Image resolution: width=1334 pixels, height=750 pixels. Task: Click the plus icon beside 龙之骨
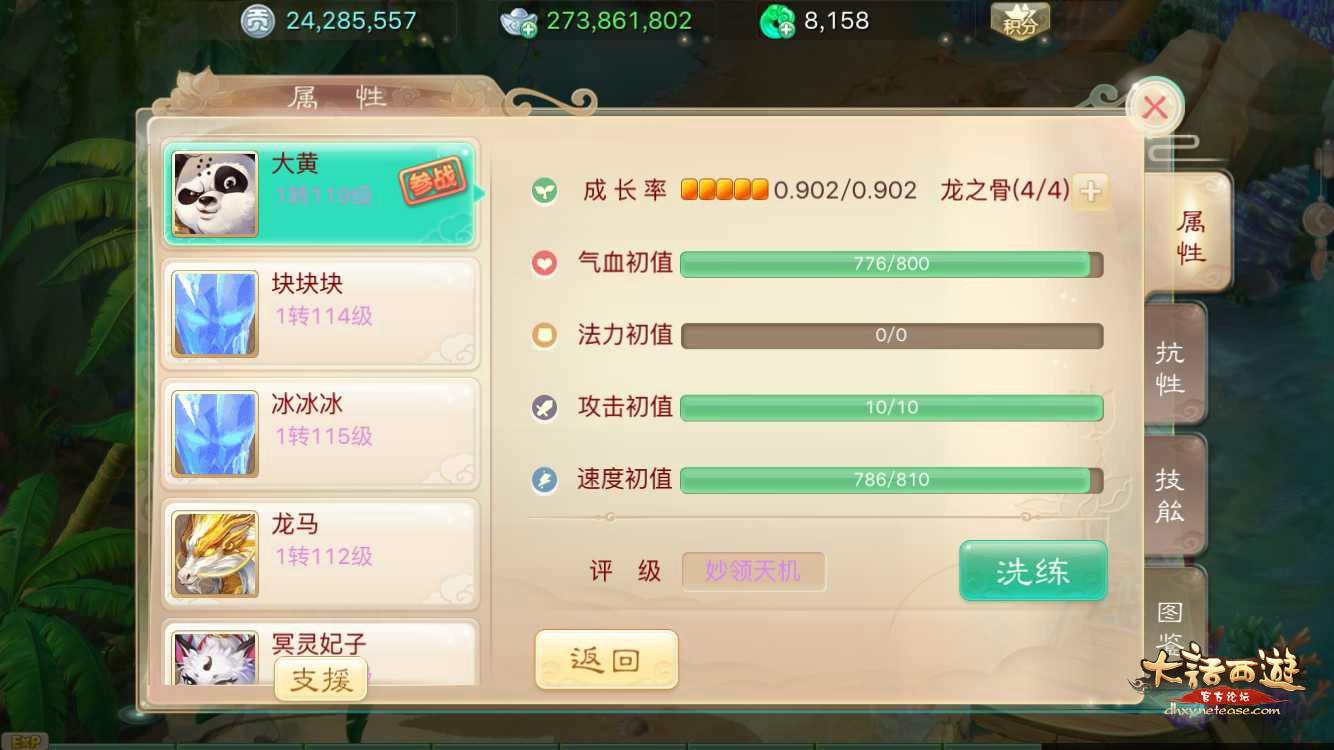coord(1091,191)
